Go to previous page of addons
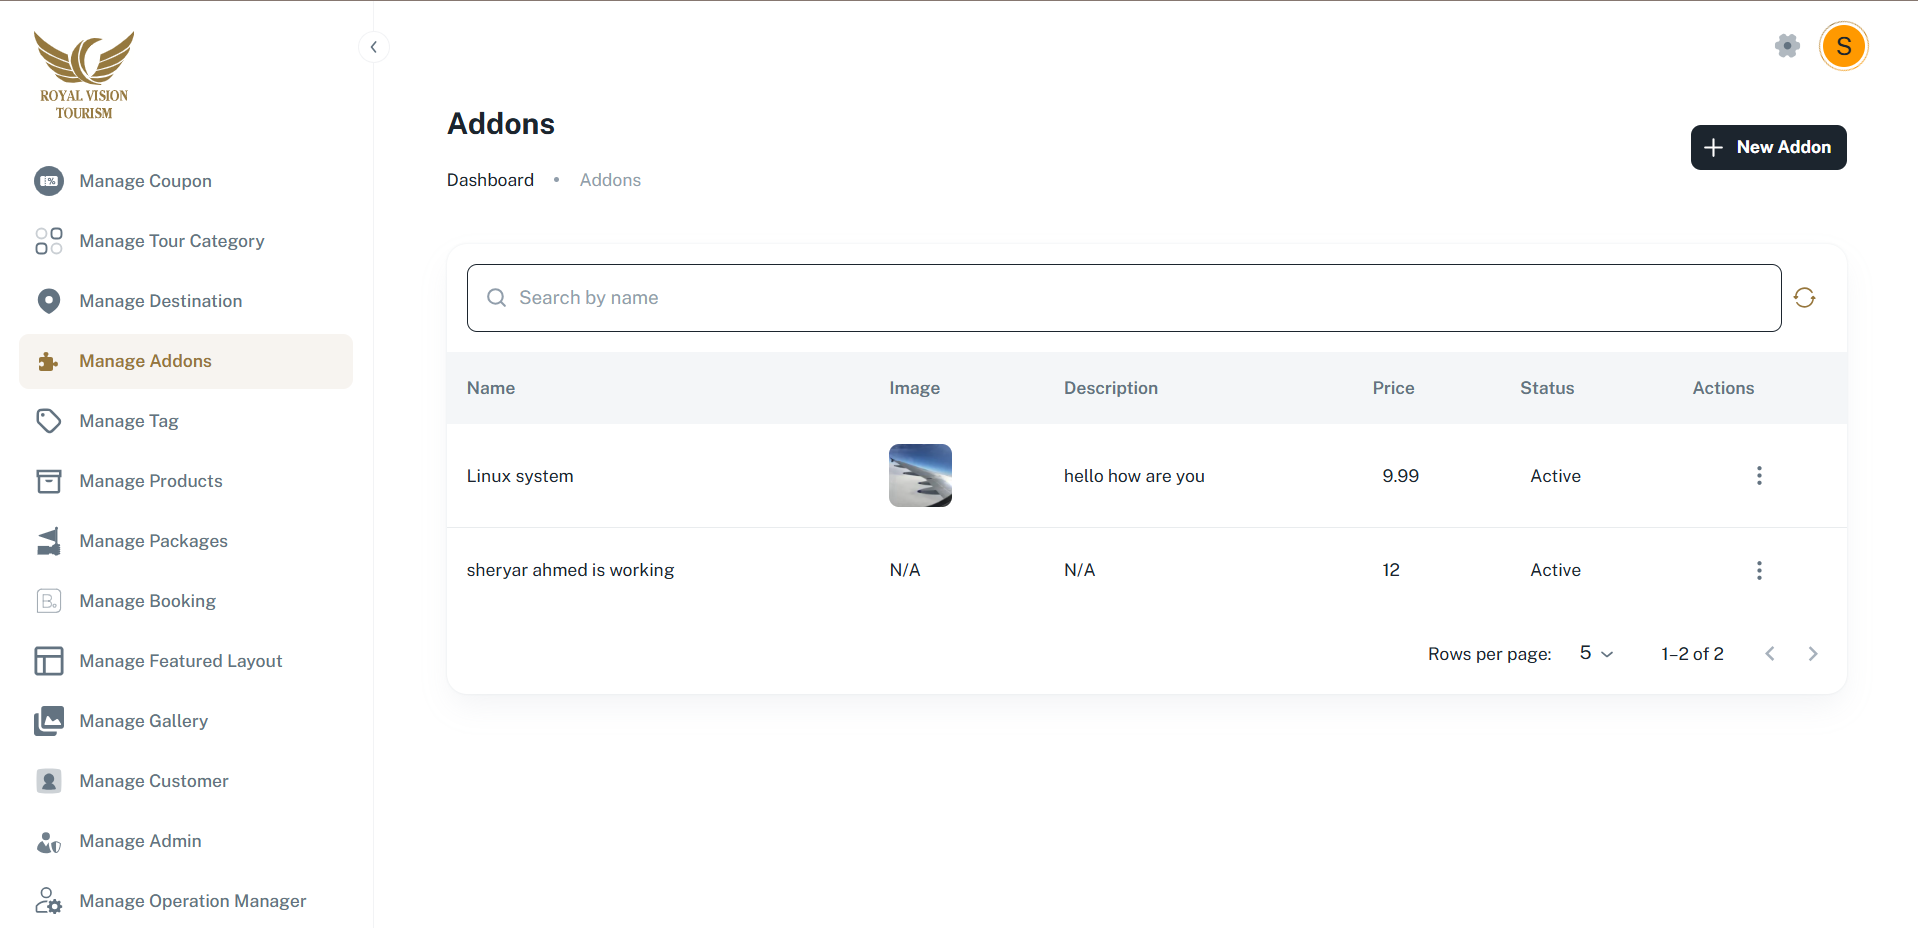1918x928 pixels. (x=1769, y=654)
